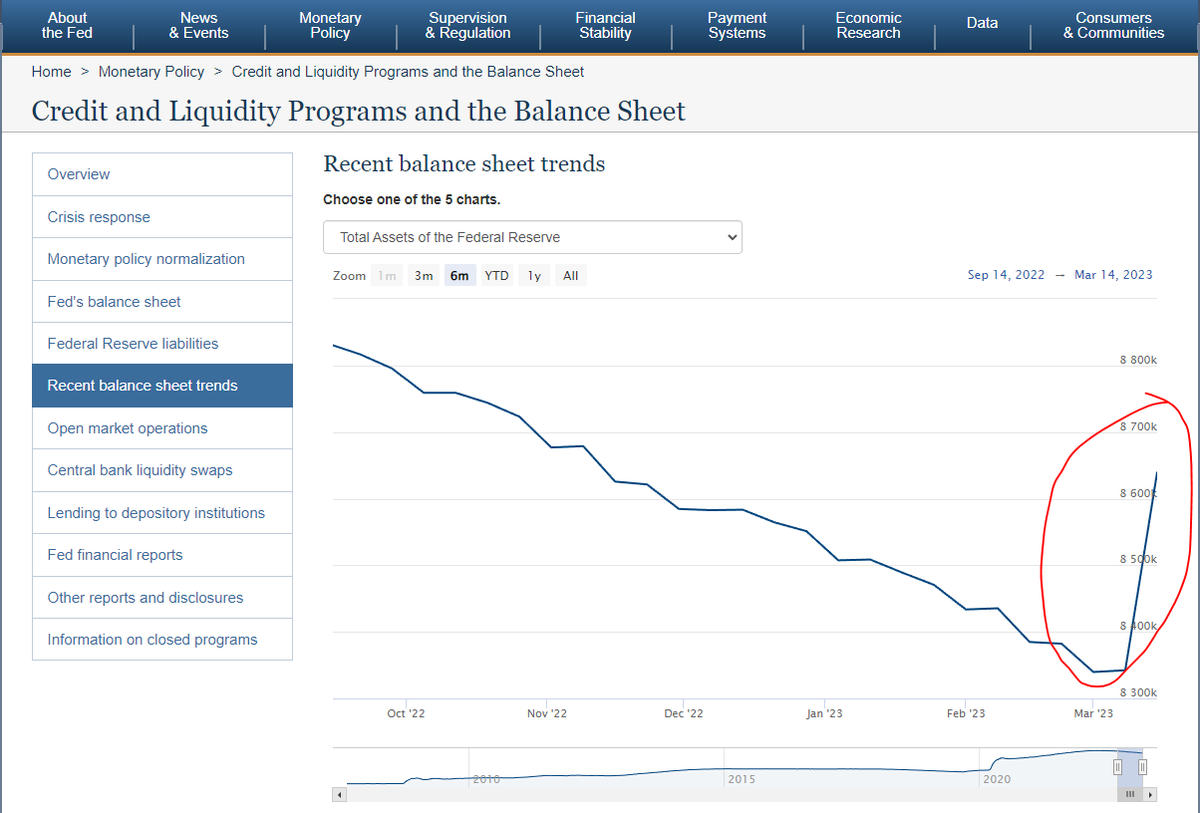Image resolution: width=1200 pixels, height=813 pixels.
Task: Open the Financial Stability menu
Action: tap(605, 26)
